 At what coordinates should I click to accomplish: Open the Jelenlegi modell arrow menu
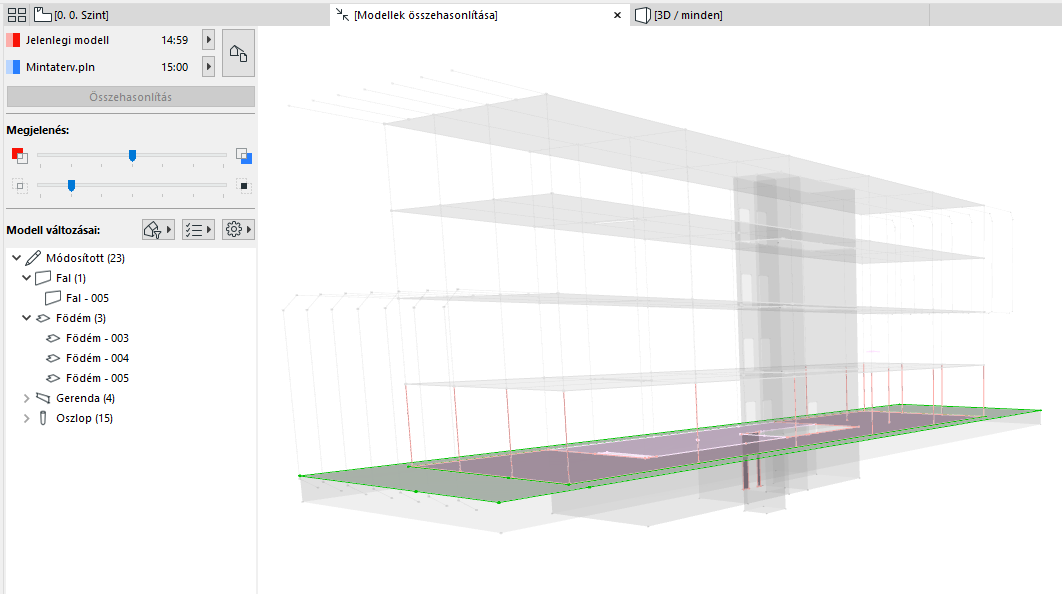(x=209, y=40)
